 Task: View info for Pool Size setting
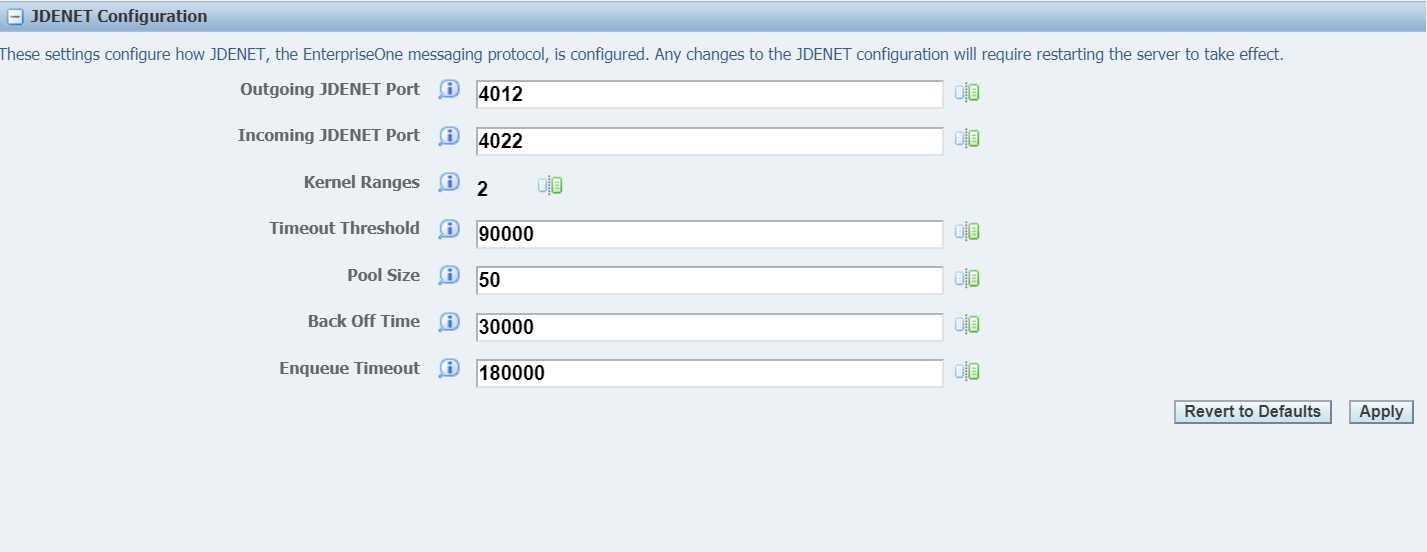(449, 275)
